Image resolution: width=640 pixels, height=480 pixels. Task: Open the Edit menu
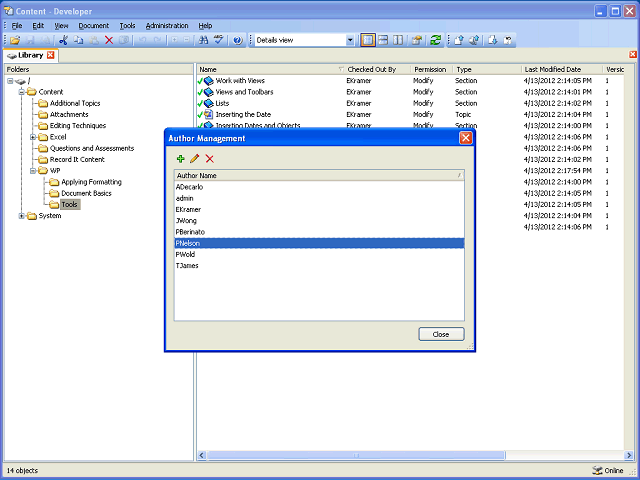38,26
